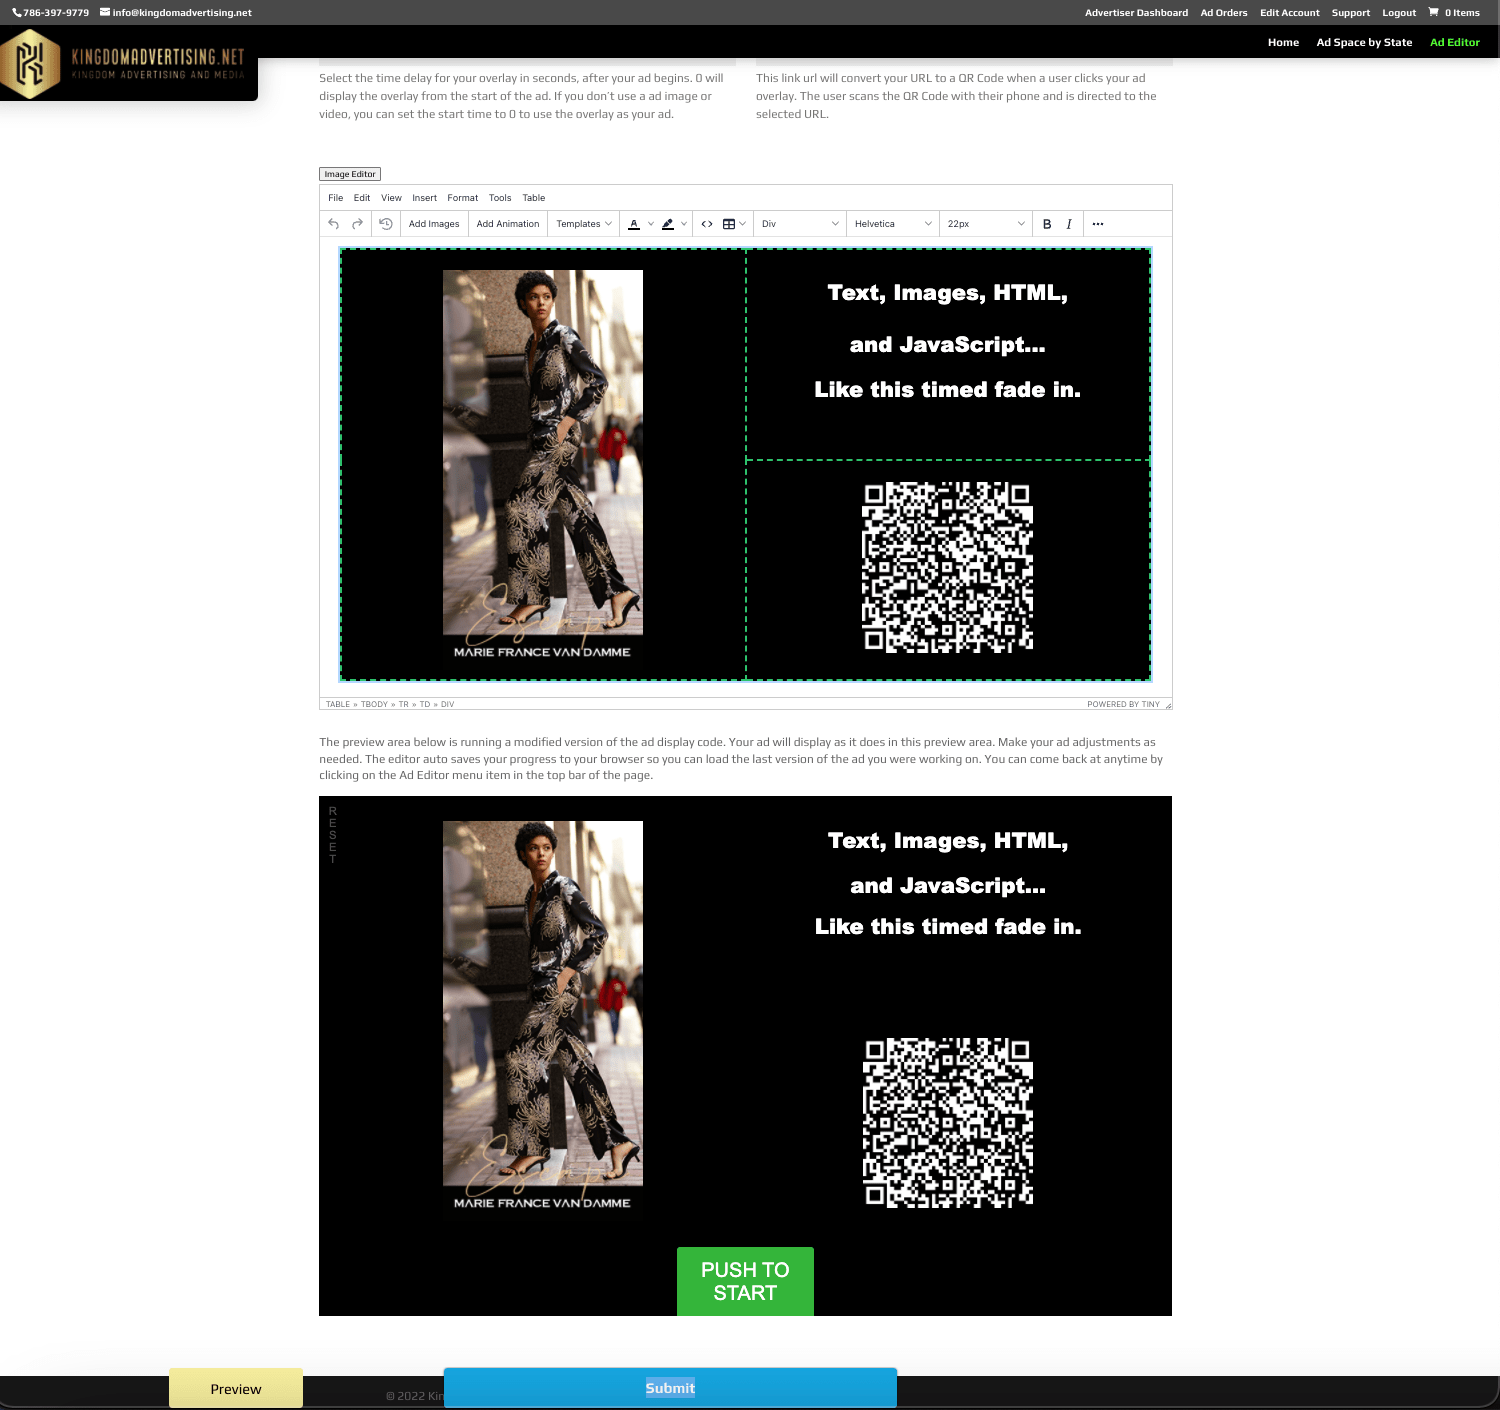The width and height of the screenshot is (1500, 1410).
Task: Open the Helvetica font family dropdown
Action: click(x=893, y=224)
